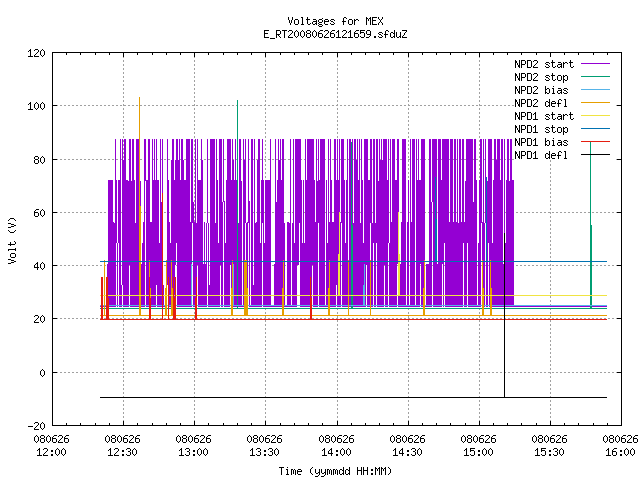Click the x-axis tick label 16:00

[x=620, y=452]
